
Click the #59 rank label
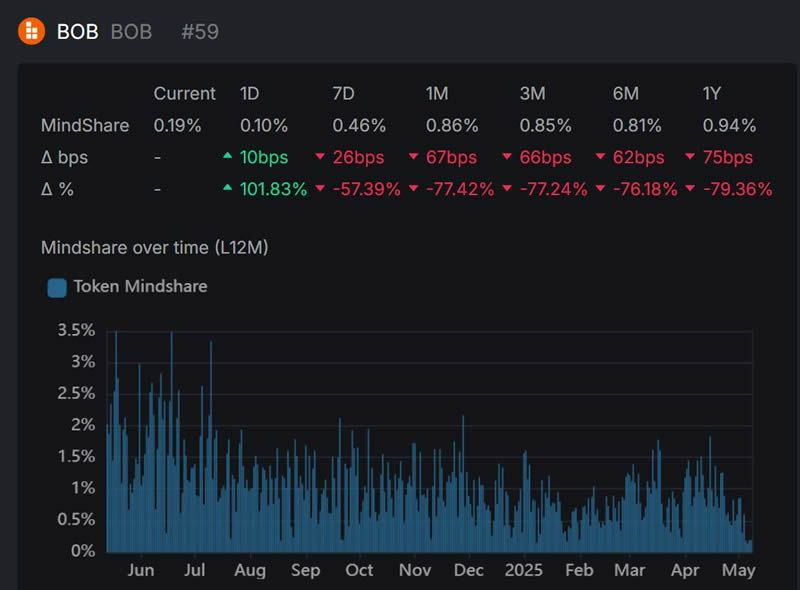pos(199,32)
